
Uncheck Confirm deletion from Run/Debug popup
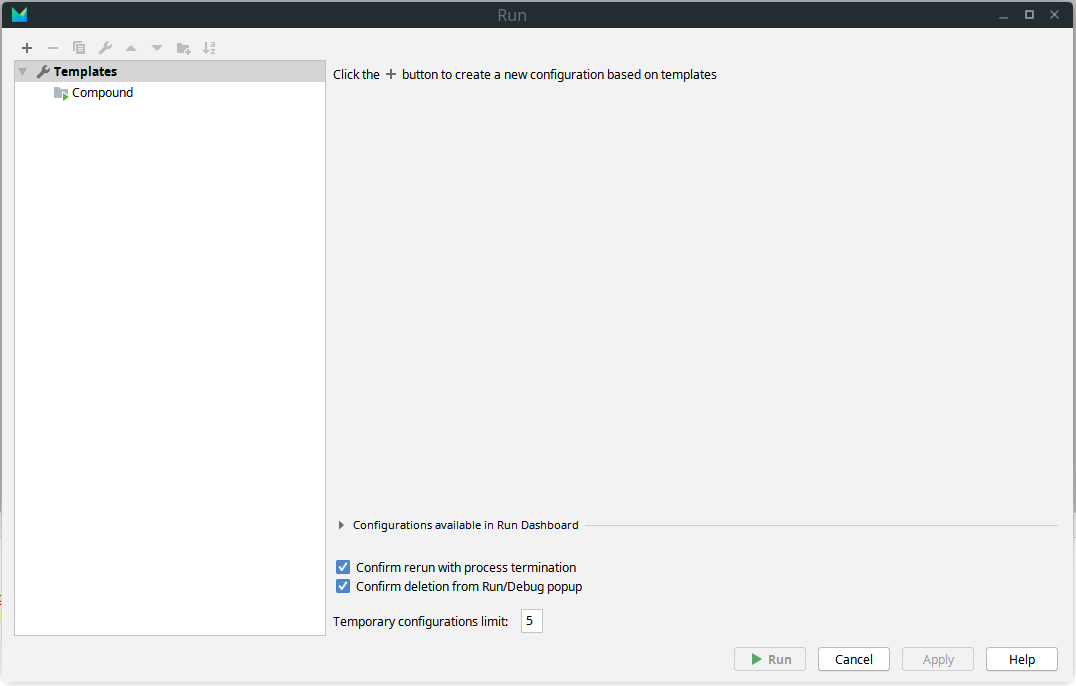point(343,587)
